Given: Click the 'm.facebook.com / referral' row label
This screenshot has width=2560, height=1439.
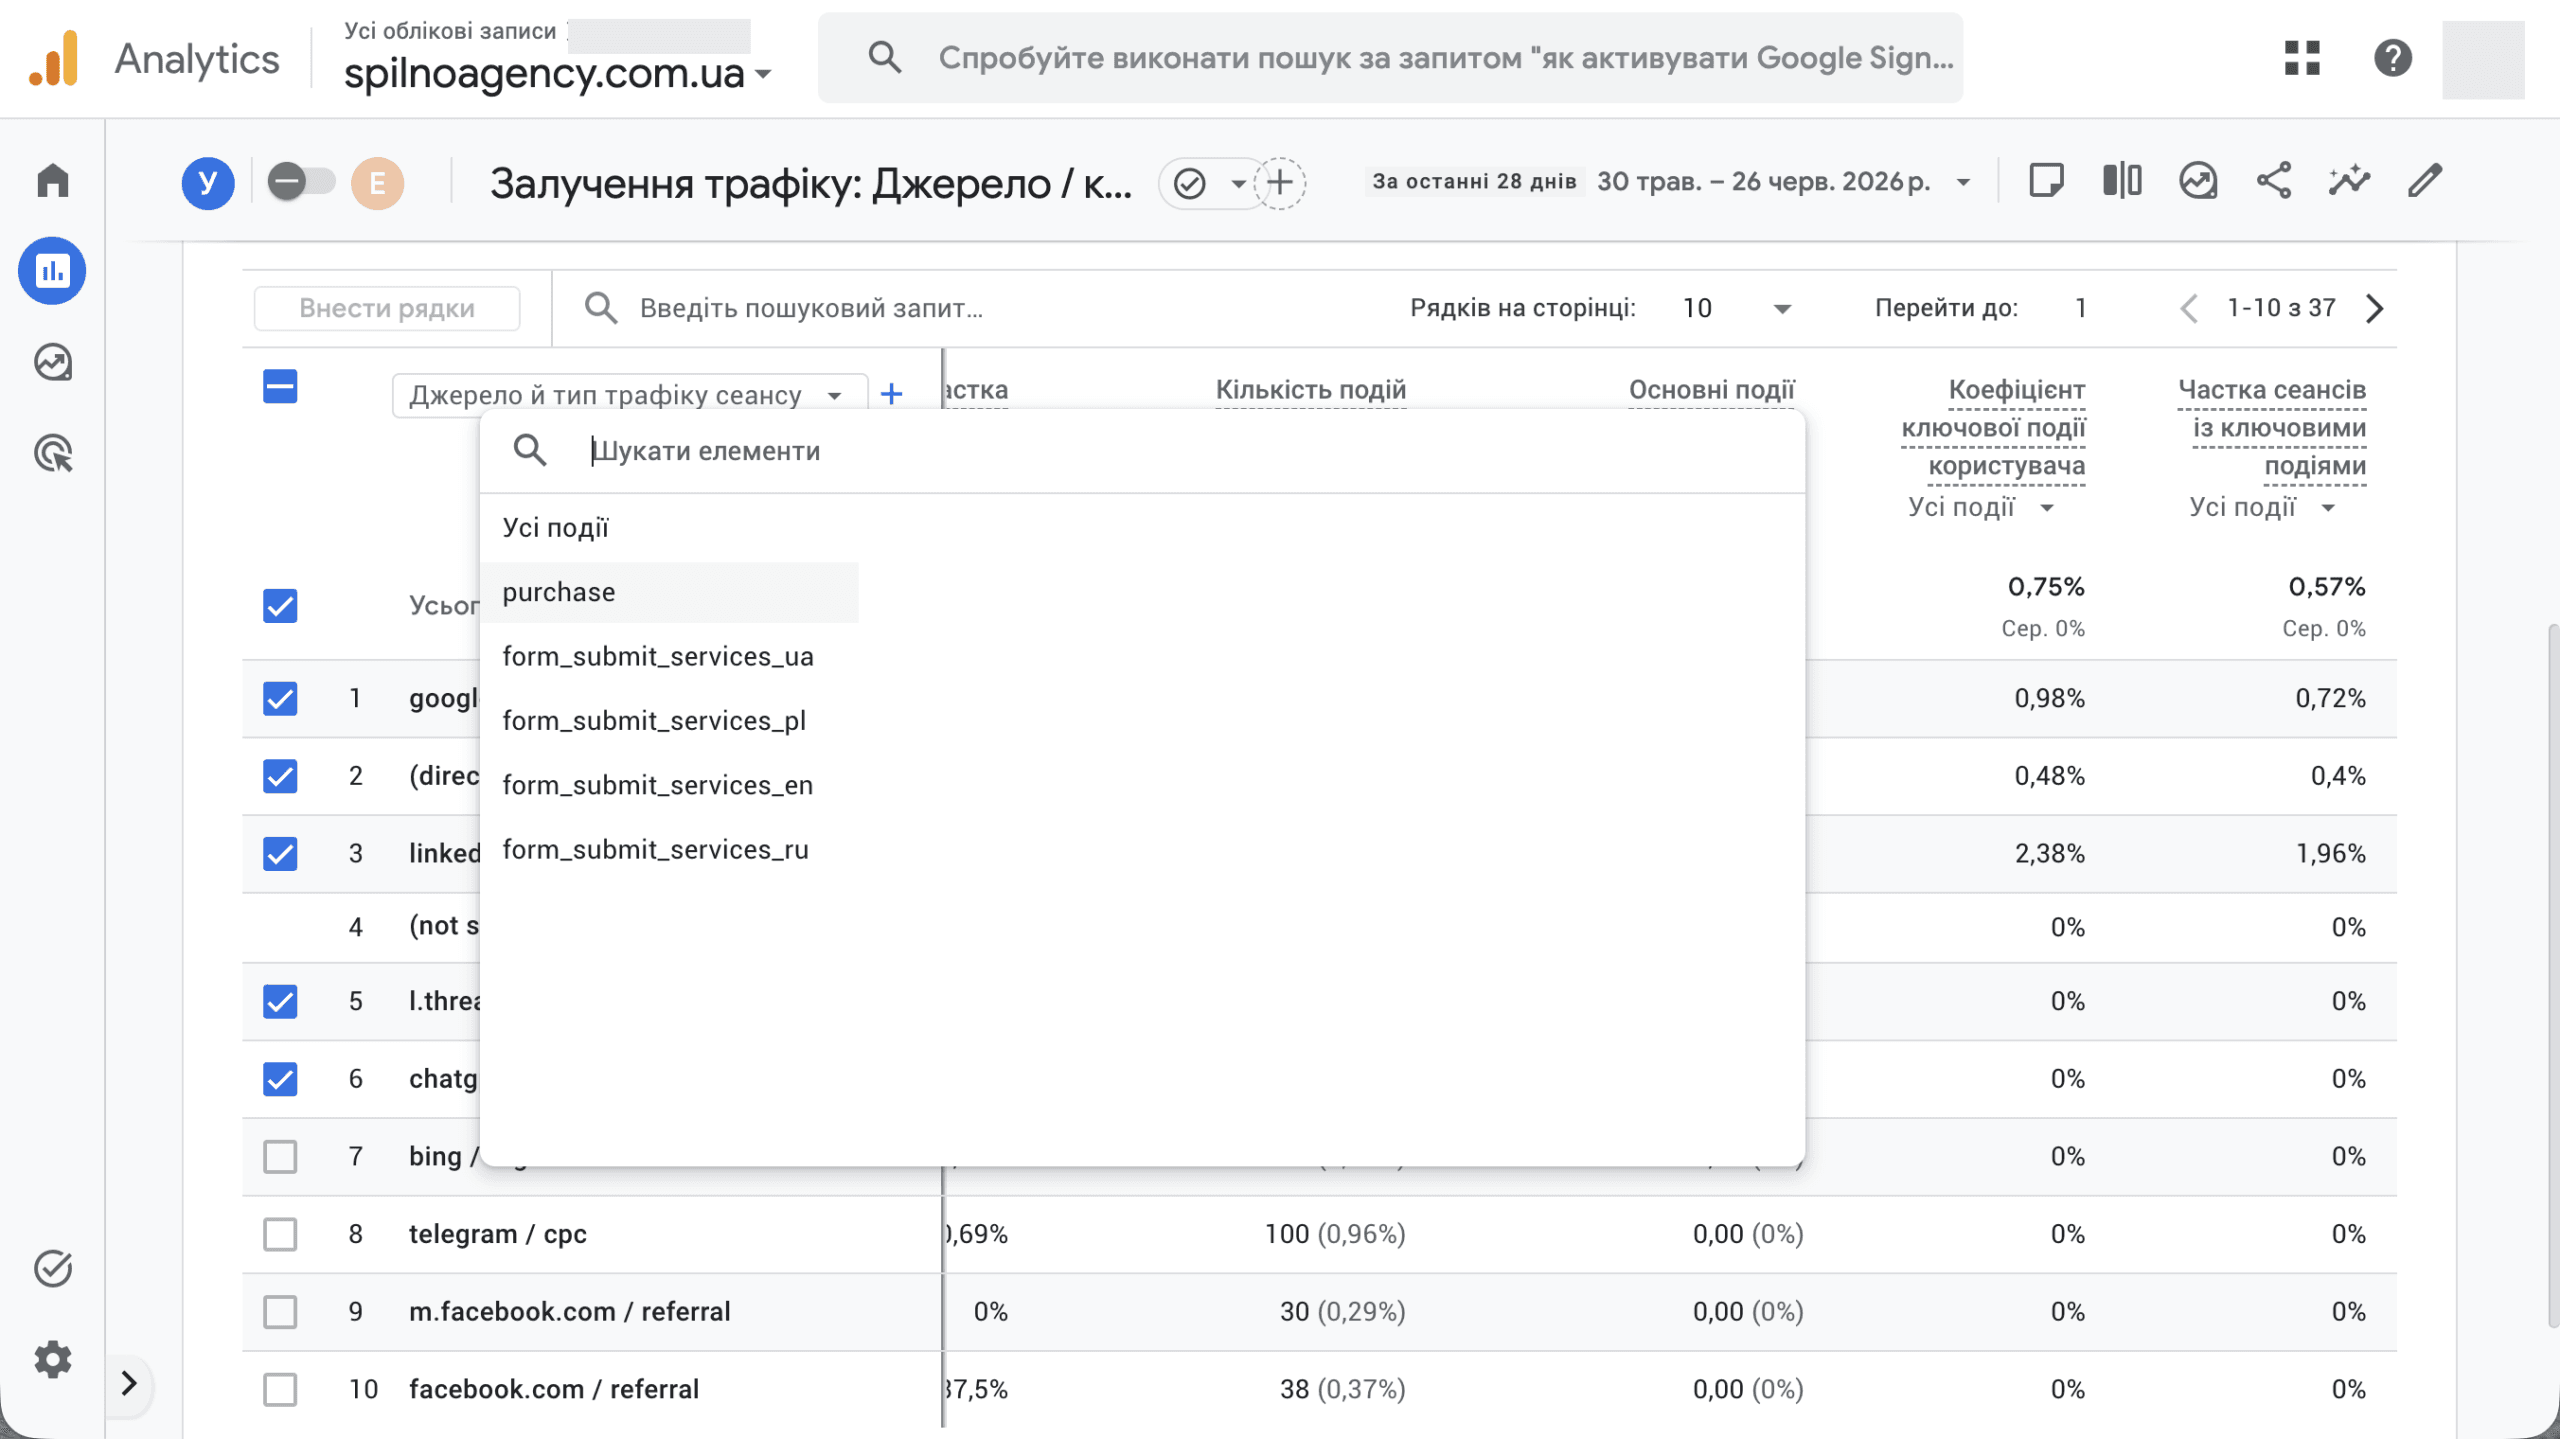Looking at the screenshot, I should point(570,1311).
